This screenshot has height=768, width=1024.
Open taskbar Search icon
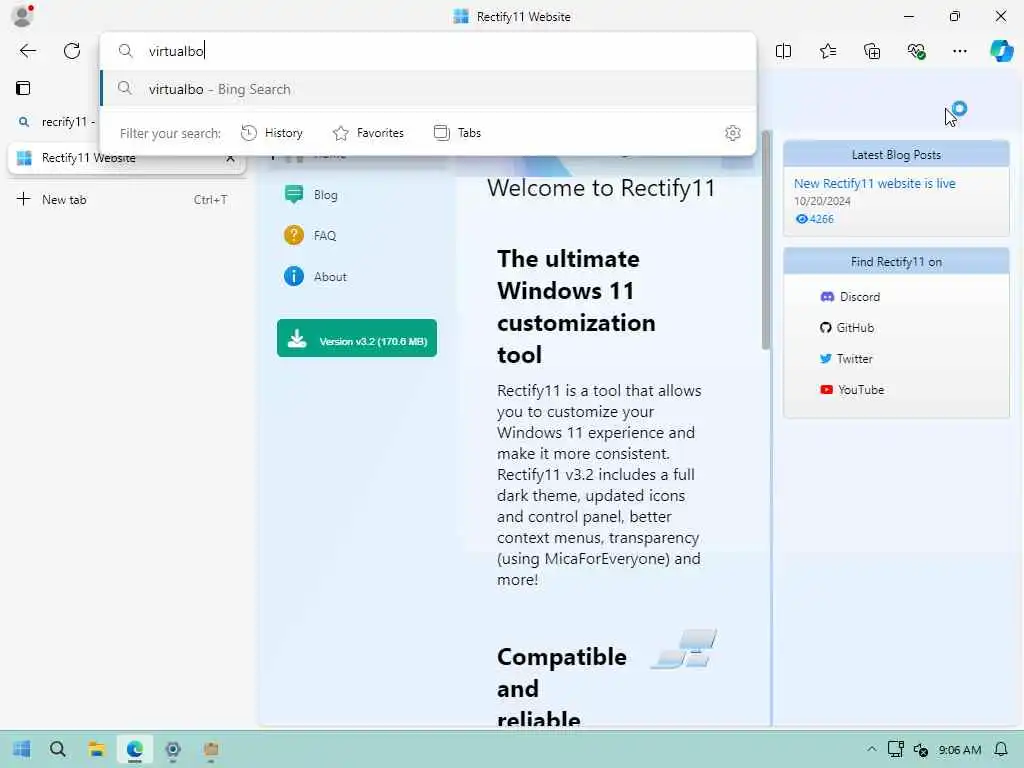pyautogui.click(x=57, y=749)
